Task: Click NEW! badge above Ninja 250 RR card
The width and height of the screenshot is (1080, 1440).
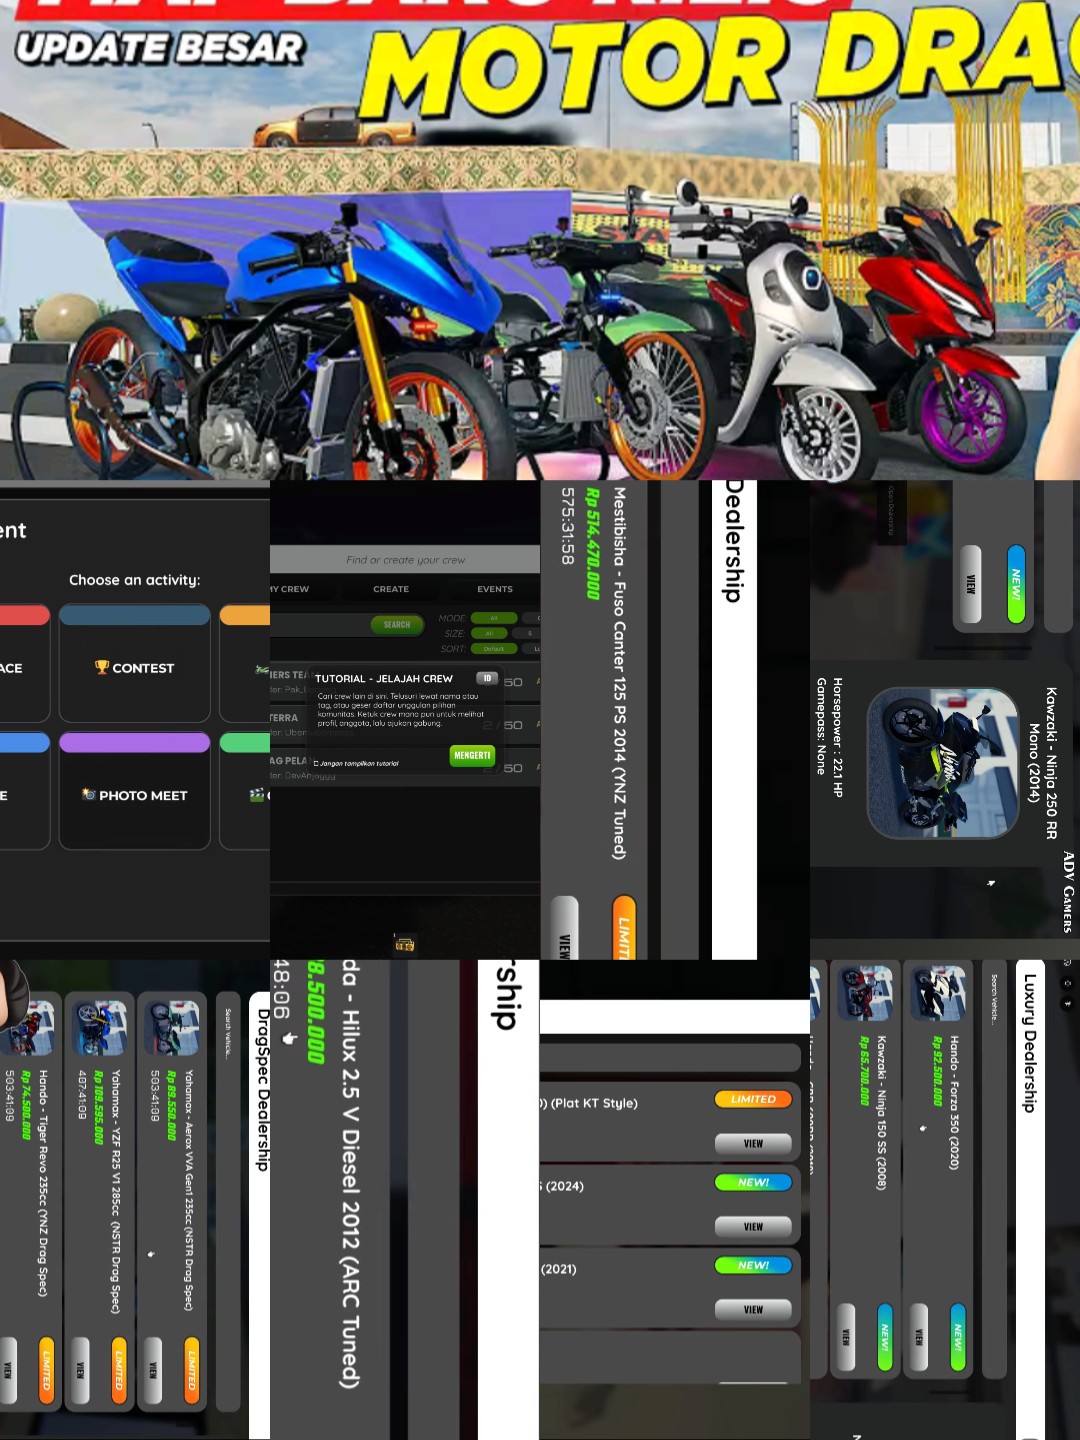Action: (x=1017, y=584)
